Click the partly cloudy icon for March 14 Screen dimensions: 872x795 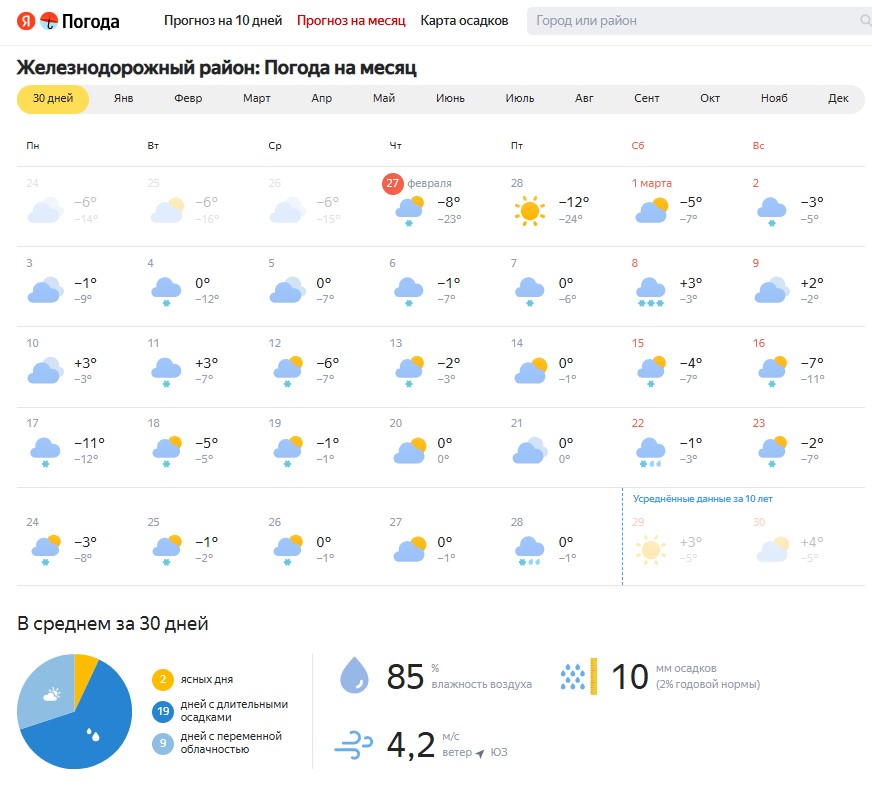(x=531, y=371)
